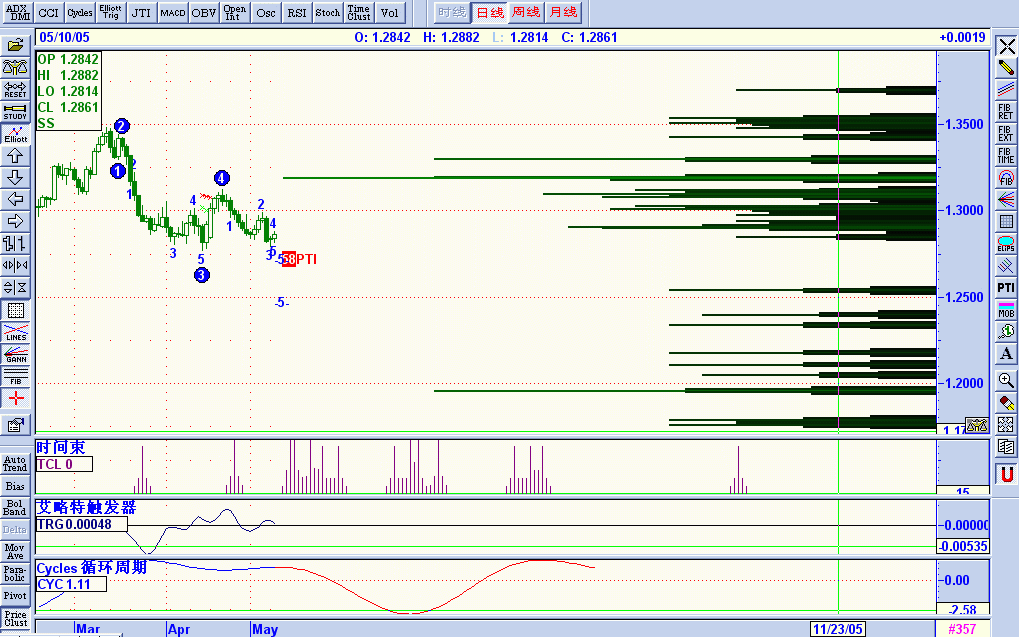Screen dimensions: 1019x637
Task: Open the notes page icon
Action: (x=1006, y=447)
